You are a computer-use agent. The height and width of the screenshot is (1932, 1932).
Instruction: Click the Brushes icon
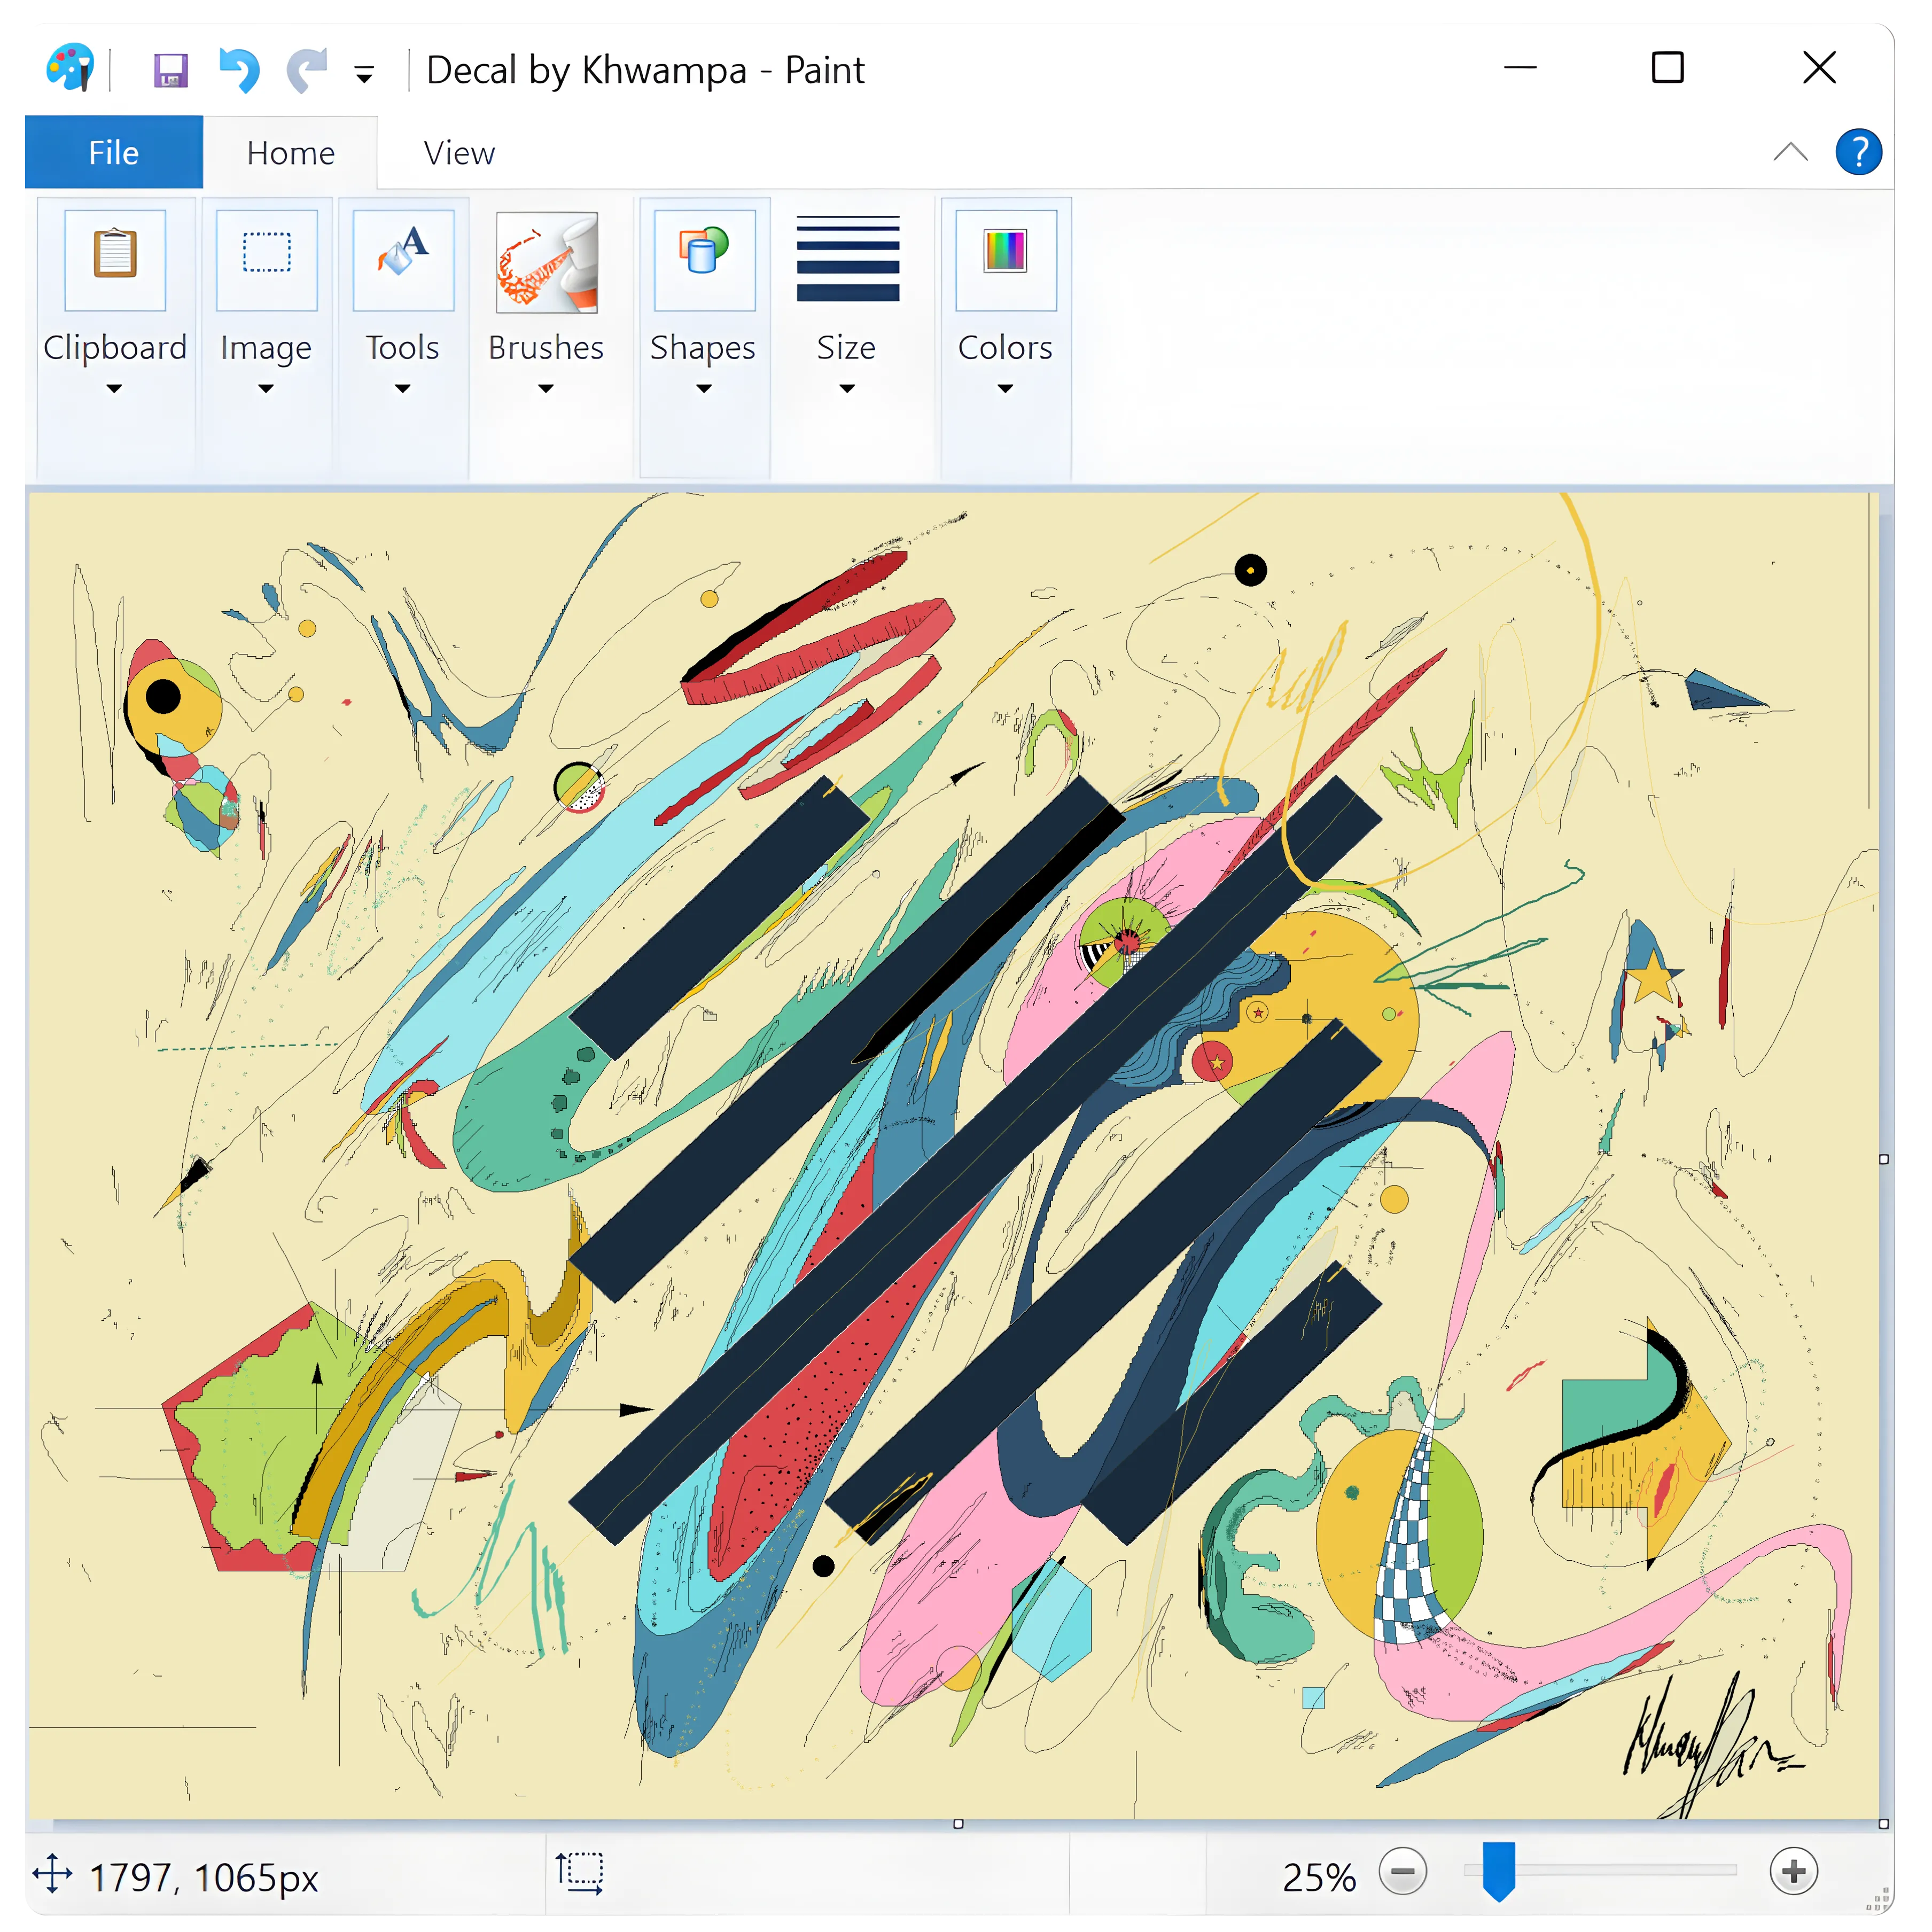(546, 262)
